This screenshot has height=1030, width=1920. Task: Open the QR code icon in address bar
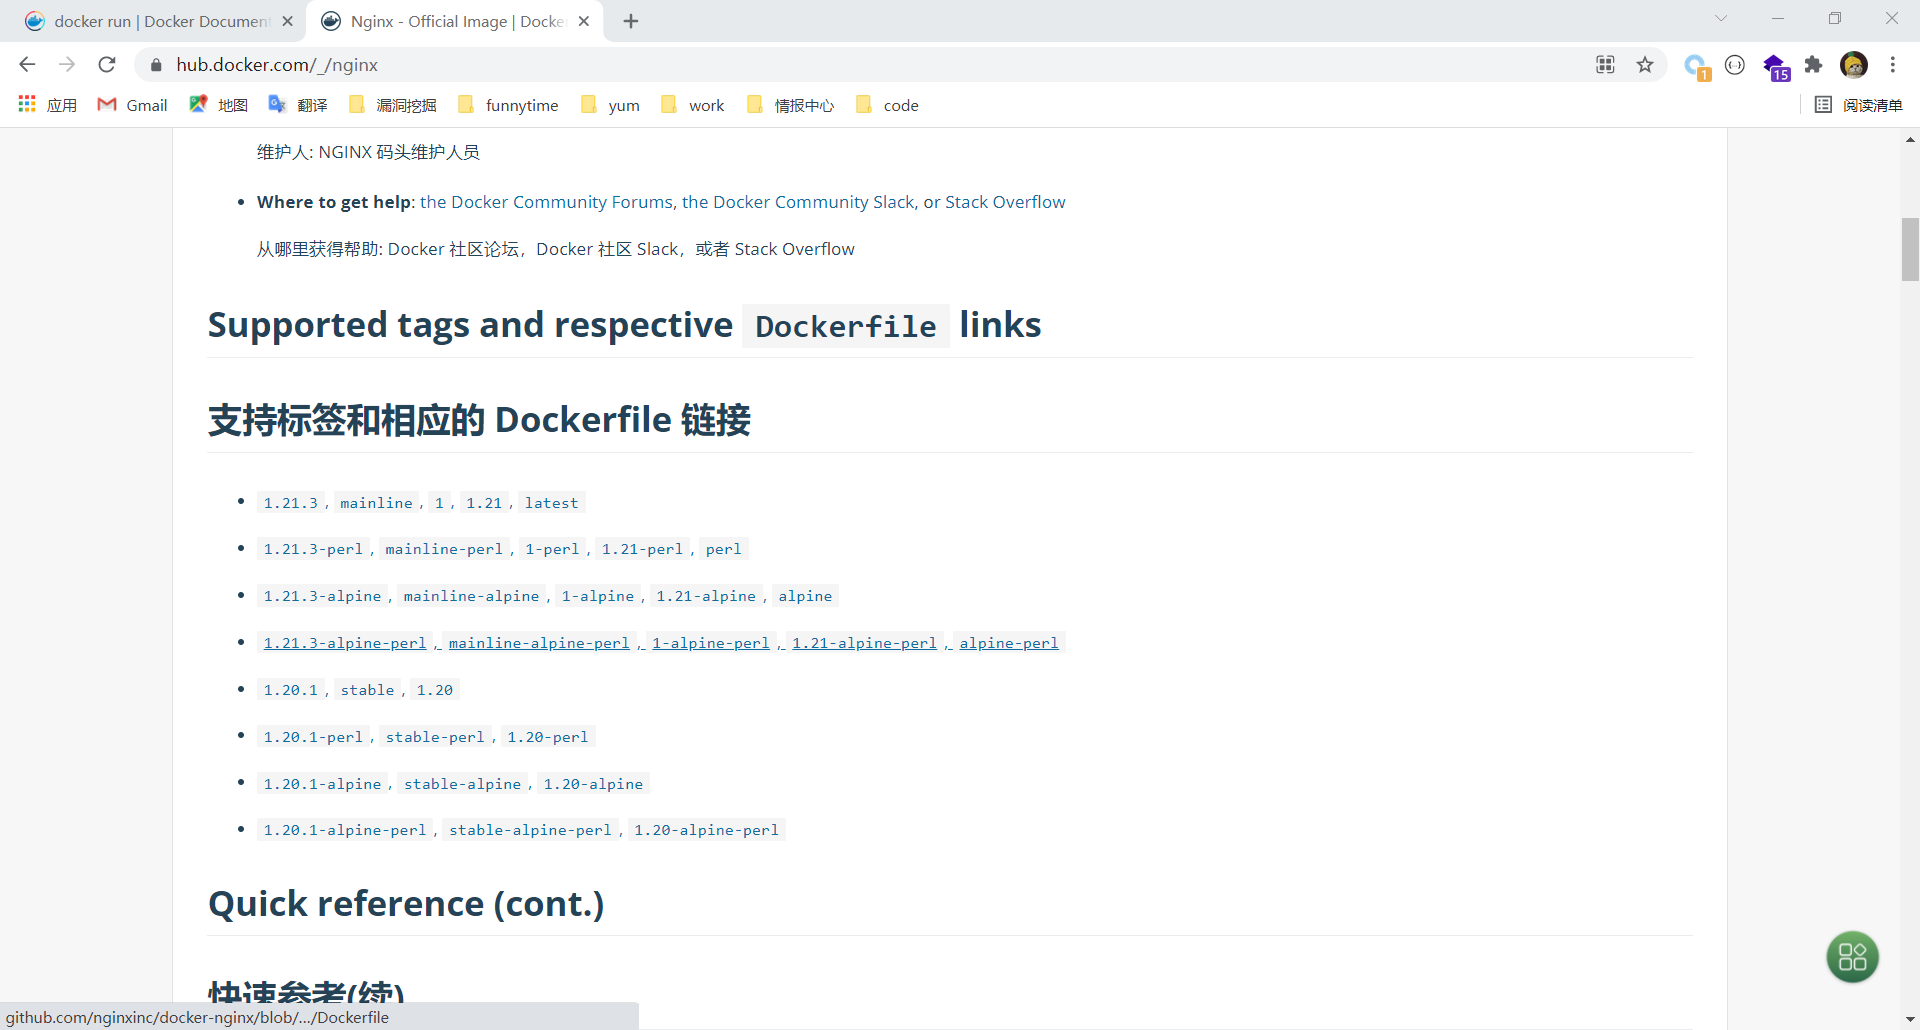(1605, 65)
